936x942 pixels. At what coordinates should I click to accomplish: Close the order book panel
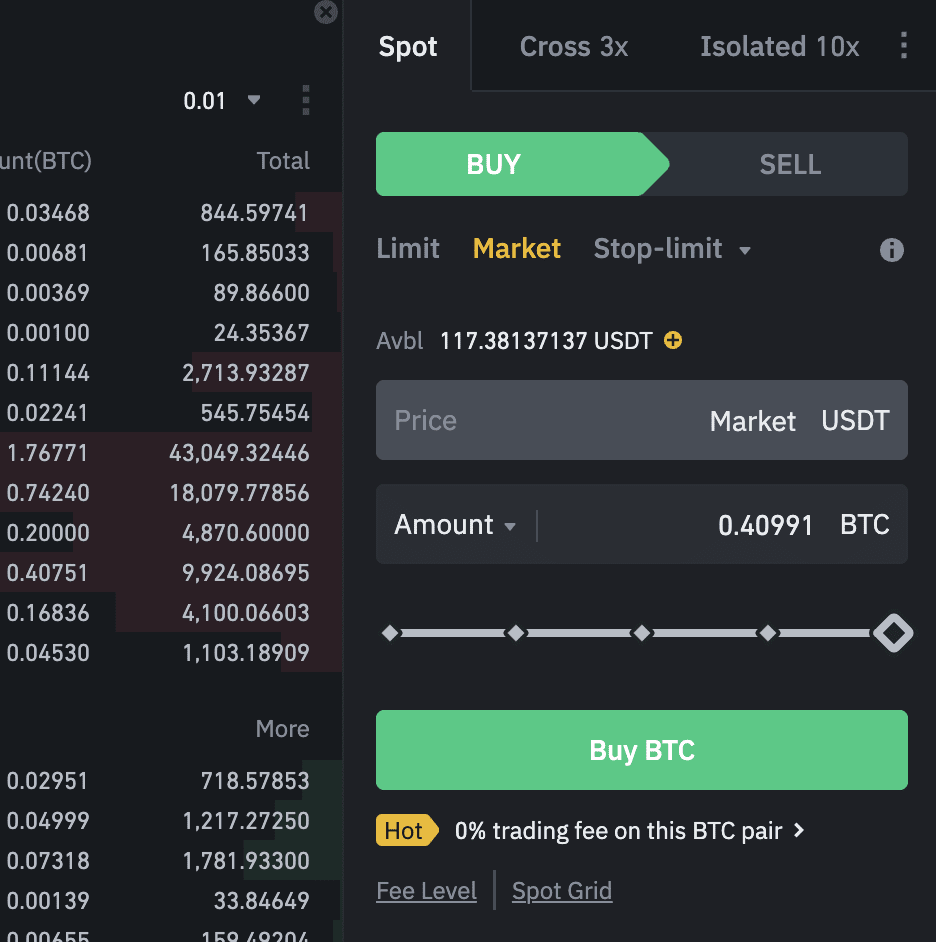click(326, 12)
